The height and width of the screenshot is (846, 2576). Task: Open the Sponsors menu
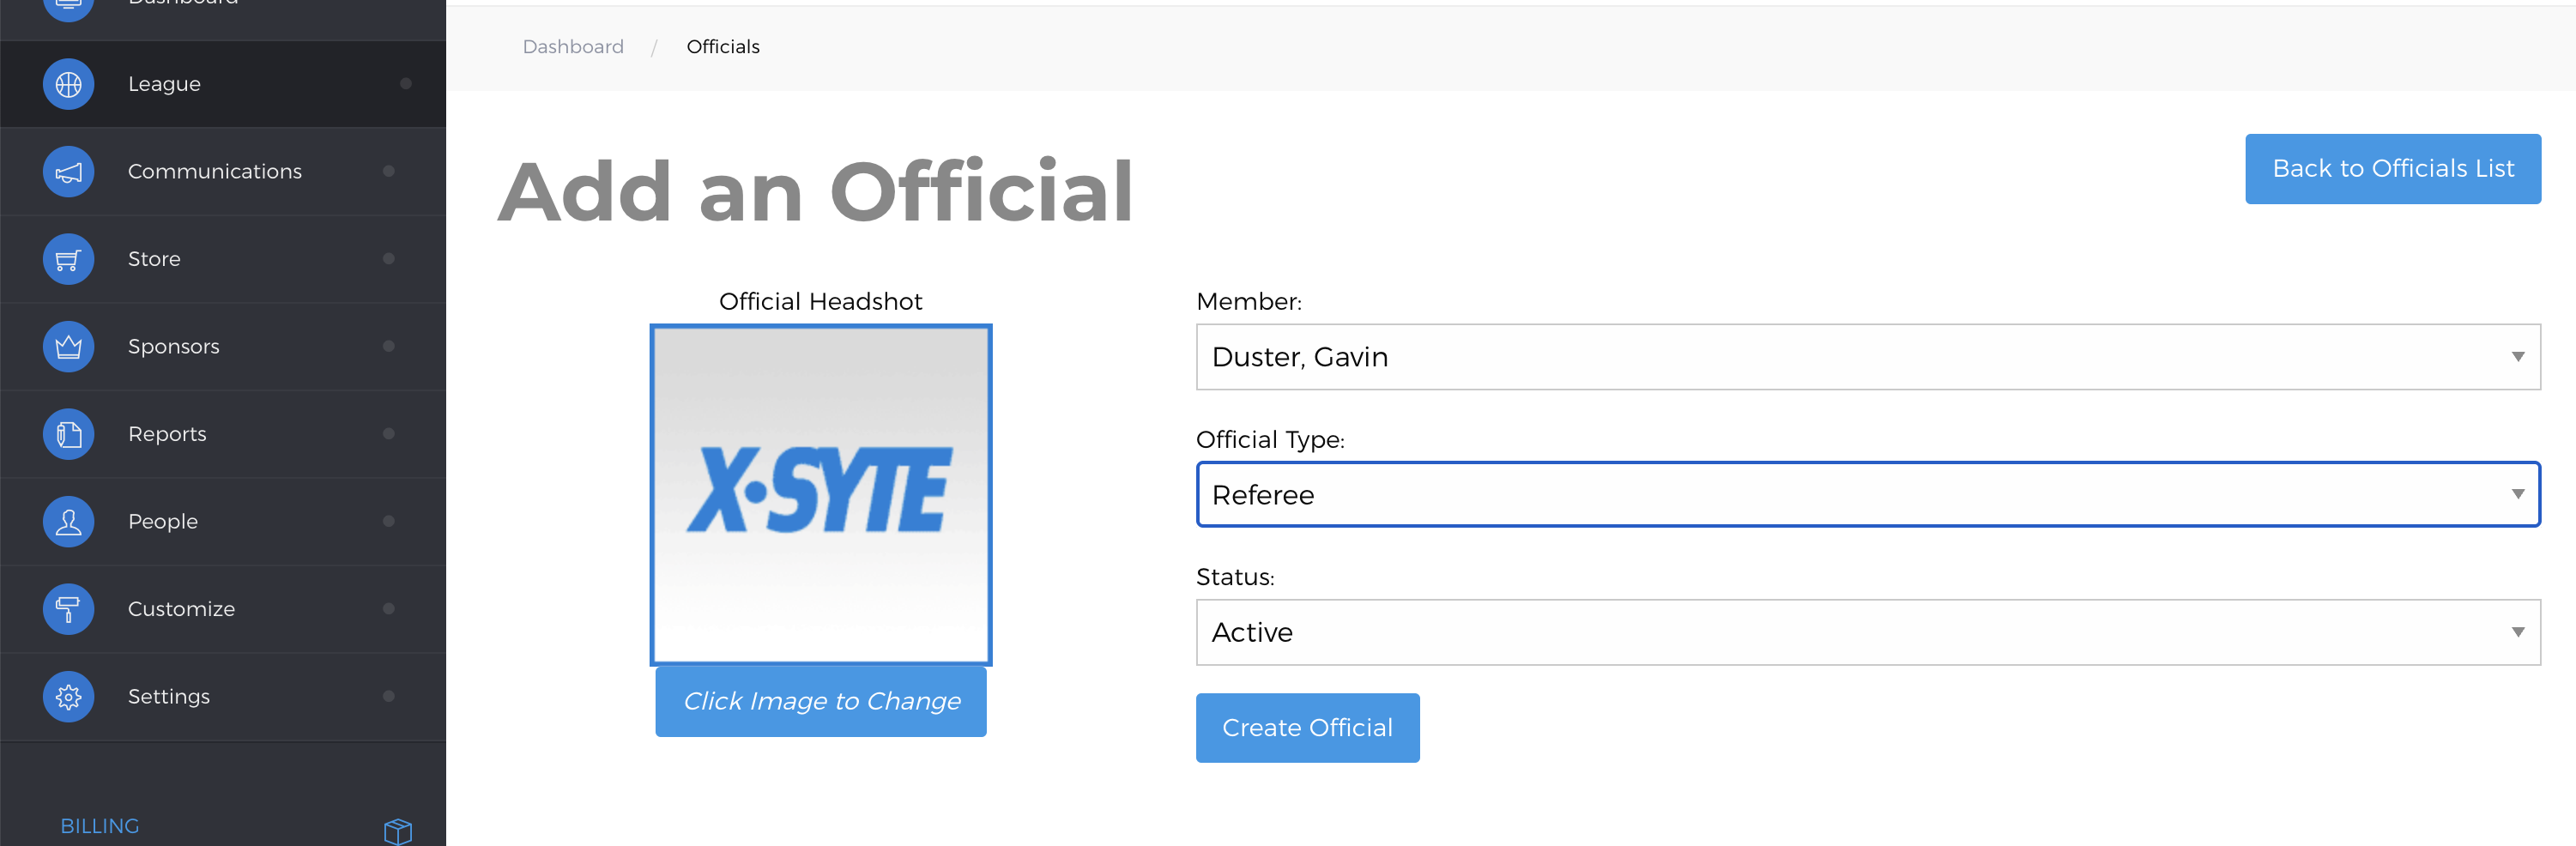(x=223, y=347)
